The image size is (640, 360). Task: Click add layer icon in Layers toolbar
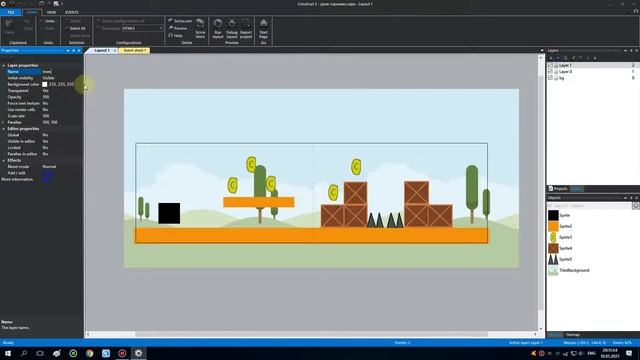coord(551,58)
